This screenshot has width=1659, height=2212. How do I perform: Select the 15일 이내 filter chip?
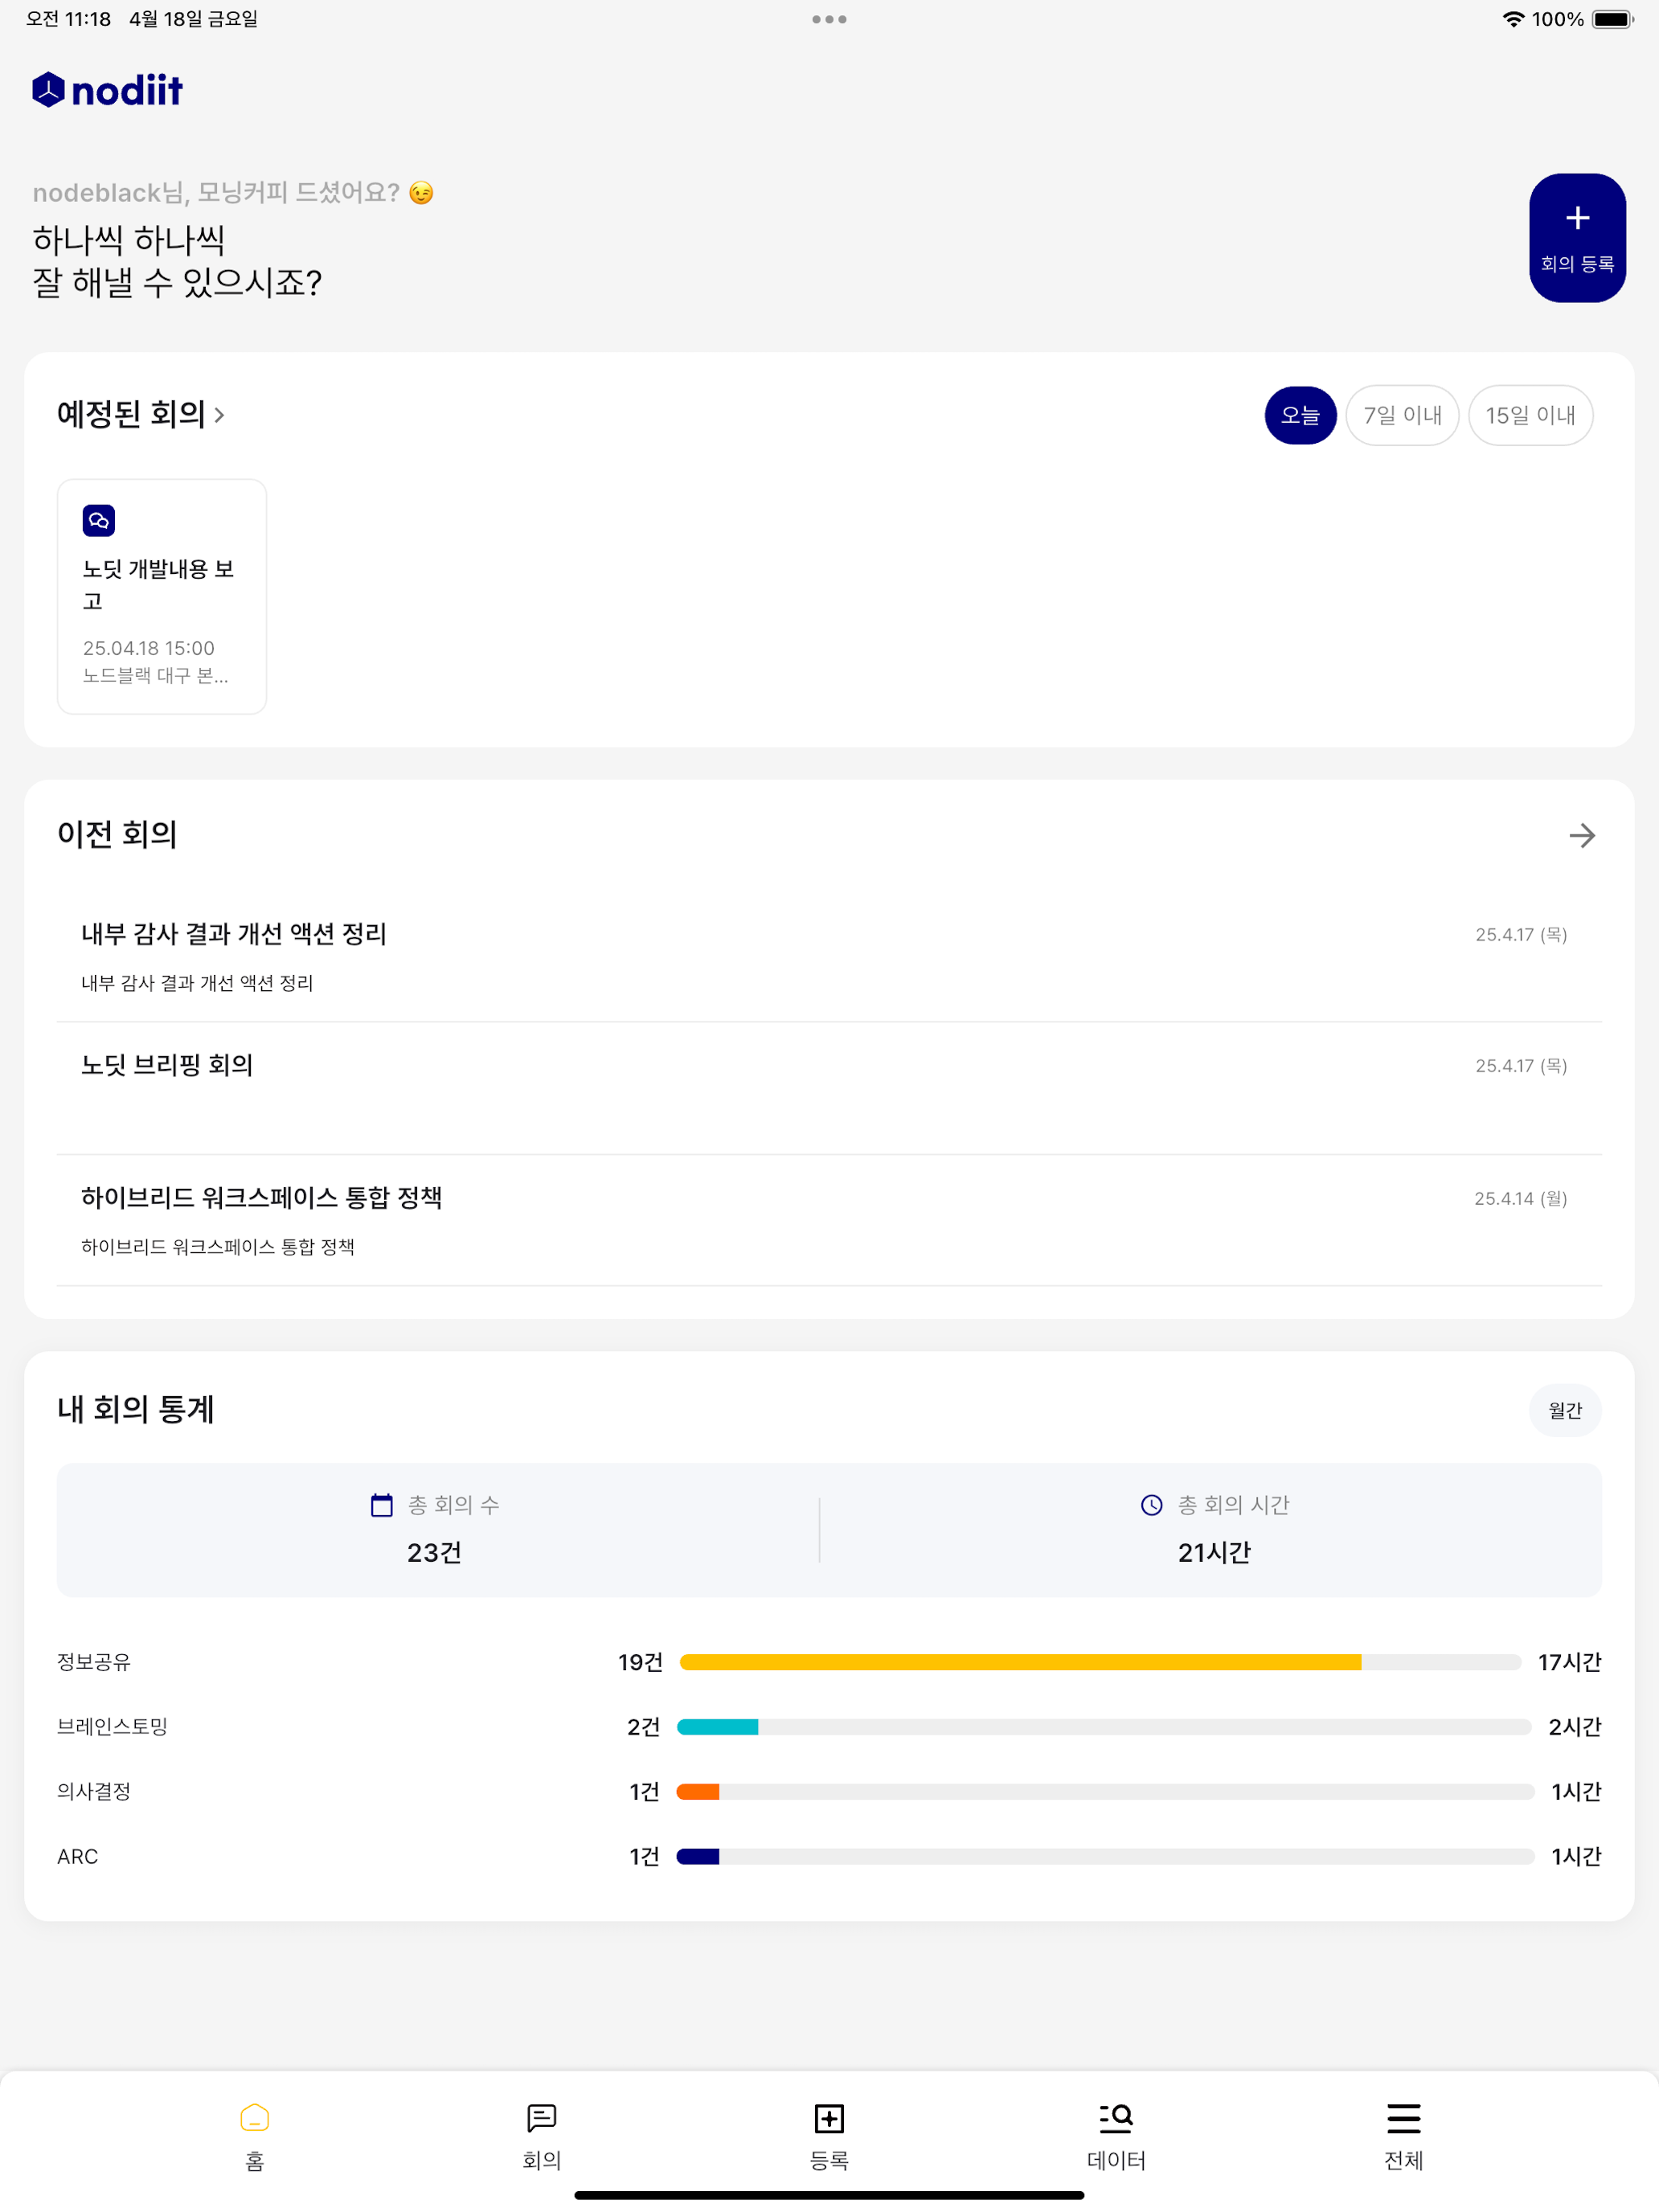pyautogui.click(x=1530, y=415)
